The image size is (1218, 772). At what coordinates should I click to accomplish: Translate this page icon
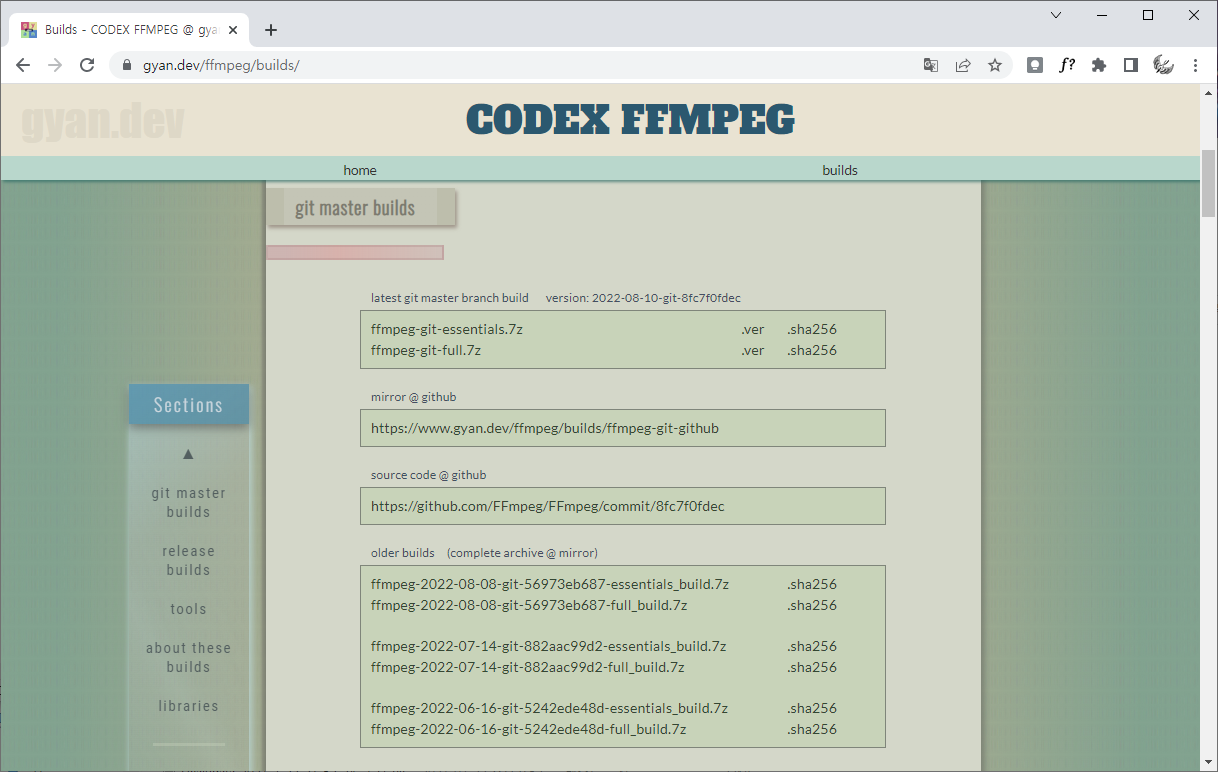(x=931, y=65)
